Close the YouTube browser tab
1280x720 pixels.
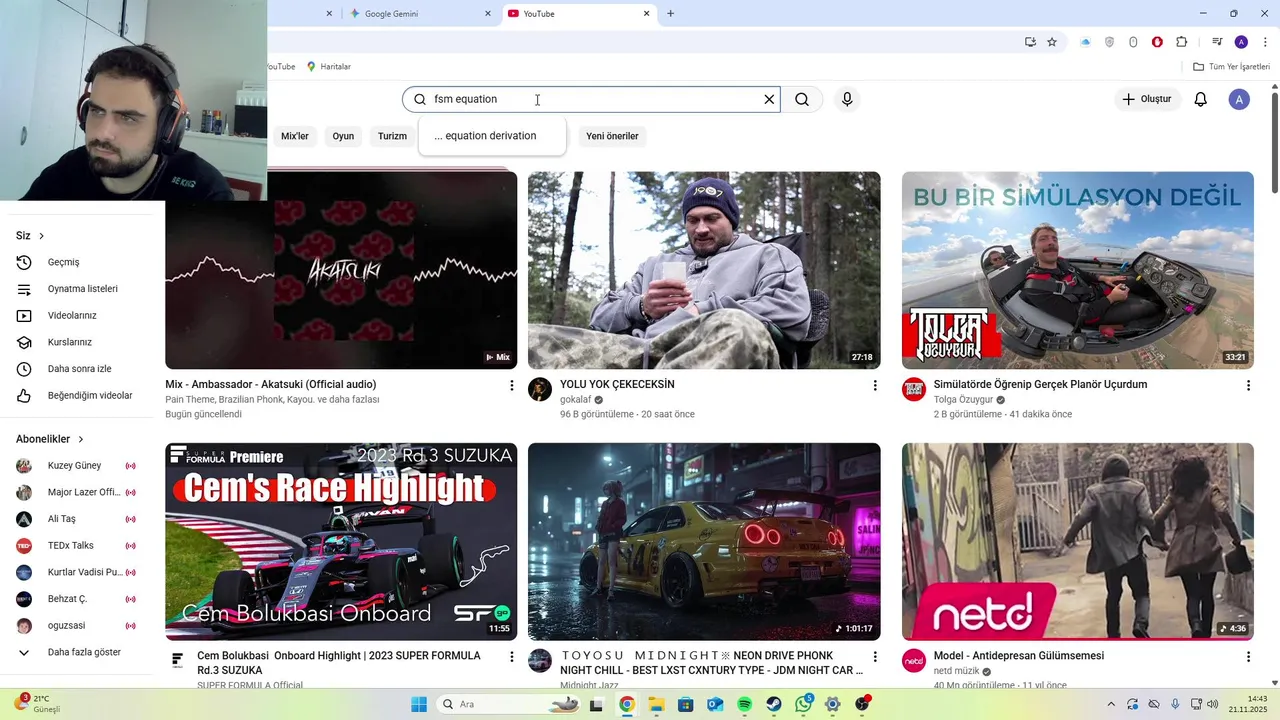click(x=646, y=14)
